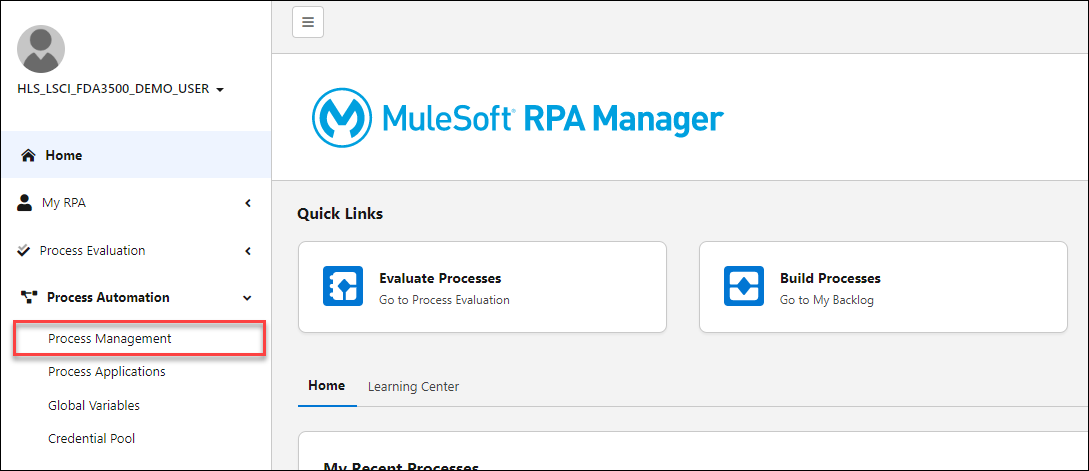Expand the Process Evaluation chevron
The height and width of the screenshot is (471, 1089).
pos(247,250)
